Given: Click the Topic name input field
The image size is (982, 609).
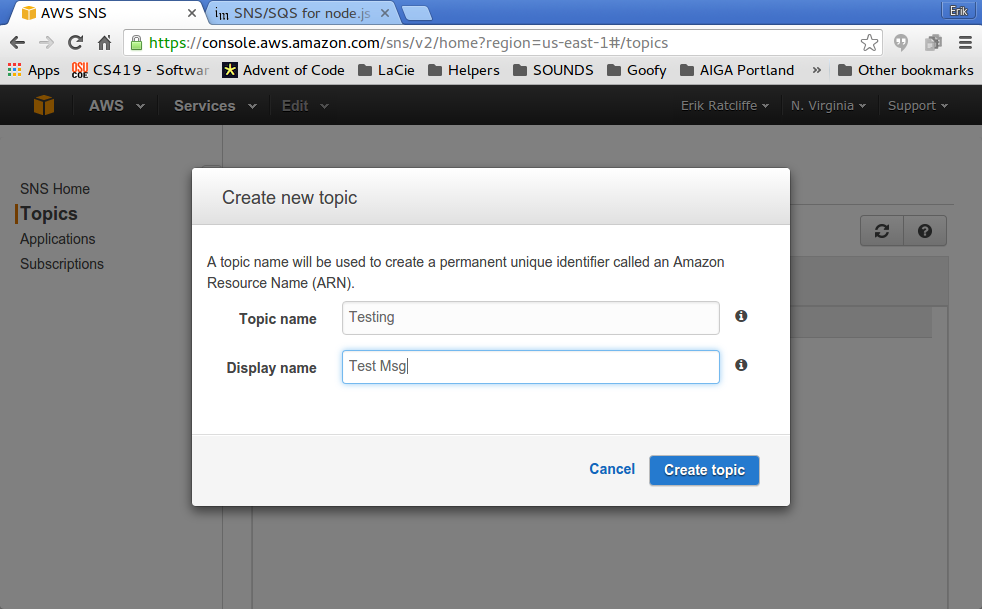Looking at the screenshot, I should [530, 318].
